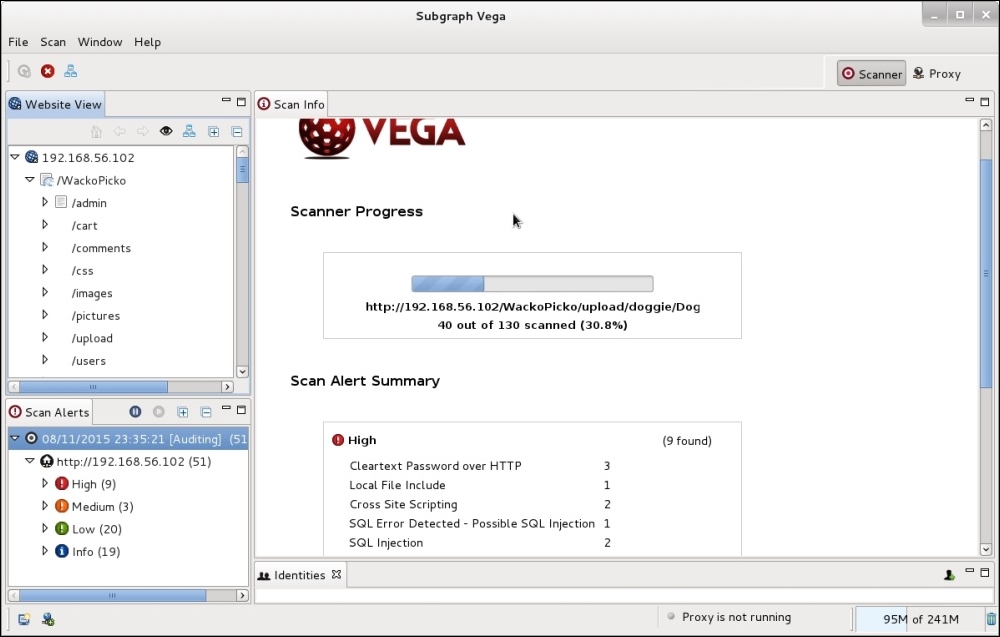Expand the /cart tree node

[x=45, y=224]
